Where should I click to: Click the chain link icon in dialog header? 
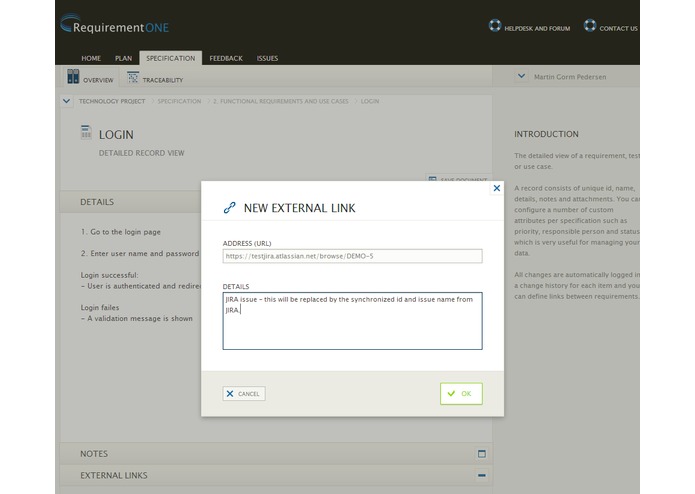pyautogui.click(x=229, y=207)
